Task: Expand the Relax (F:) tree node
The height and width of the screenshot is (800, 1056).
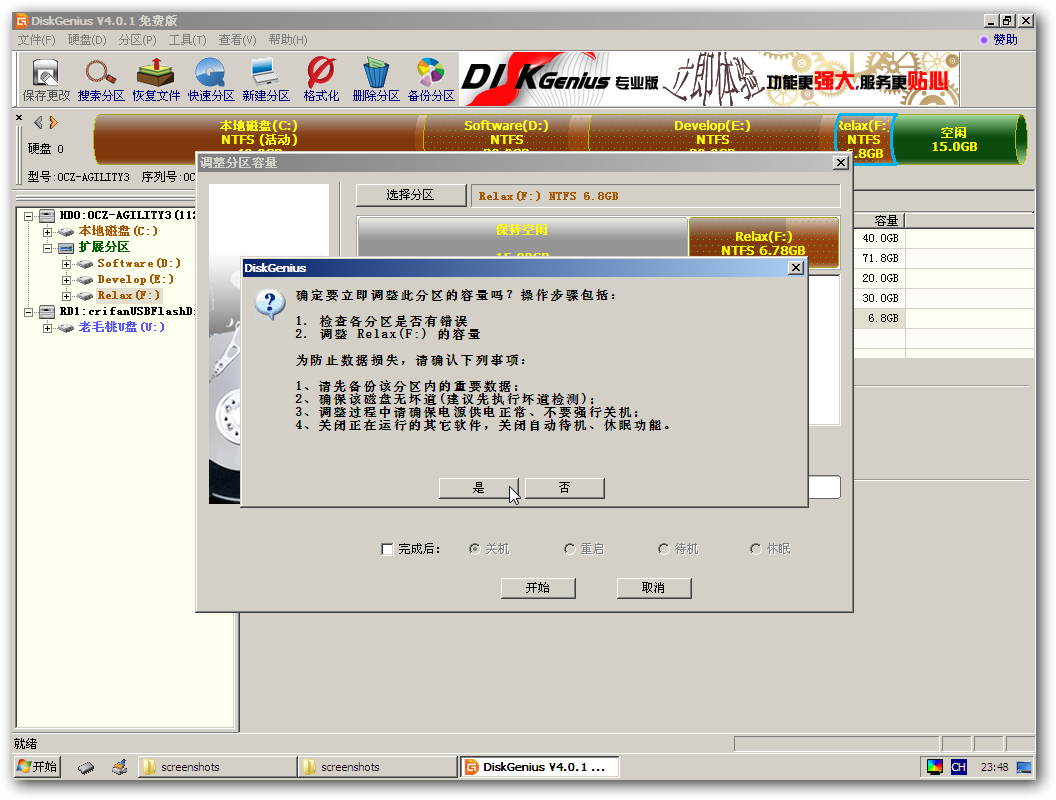Action: pyautogui.click(x=67, y=296)
